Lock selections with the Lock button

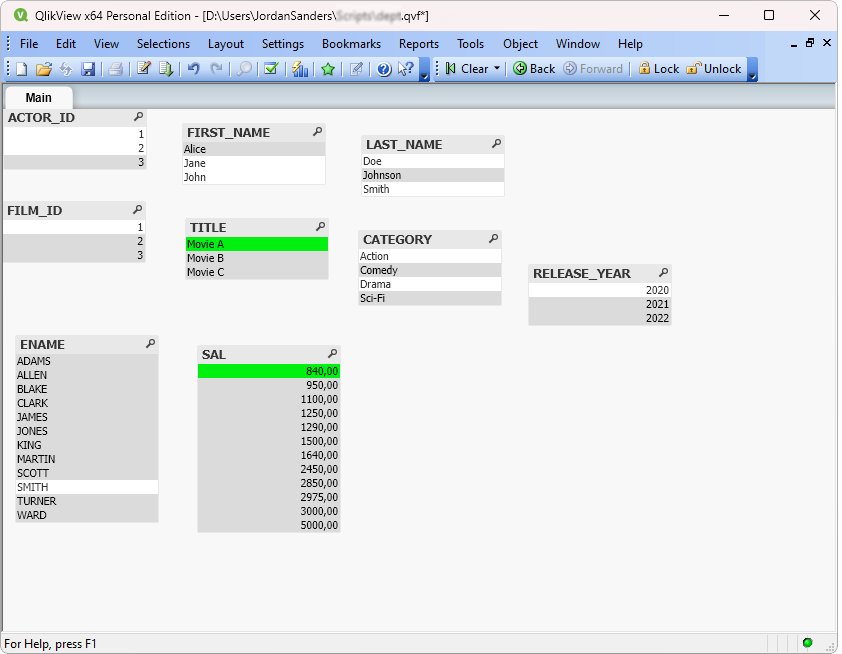click(660, 69)
